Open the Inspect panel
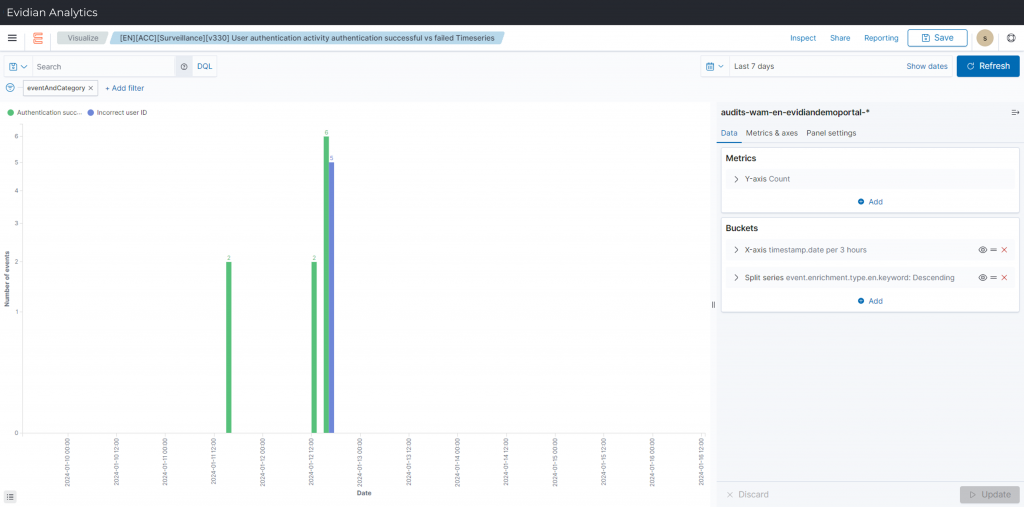 tap(803, 38)
